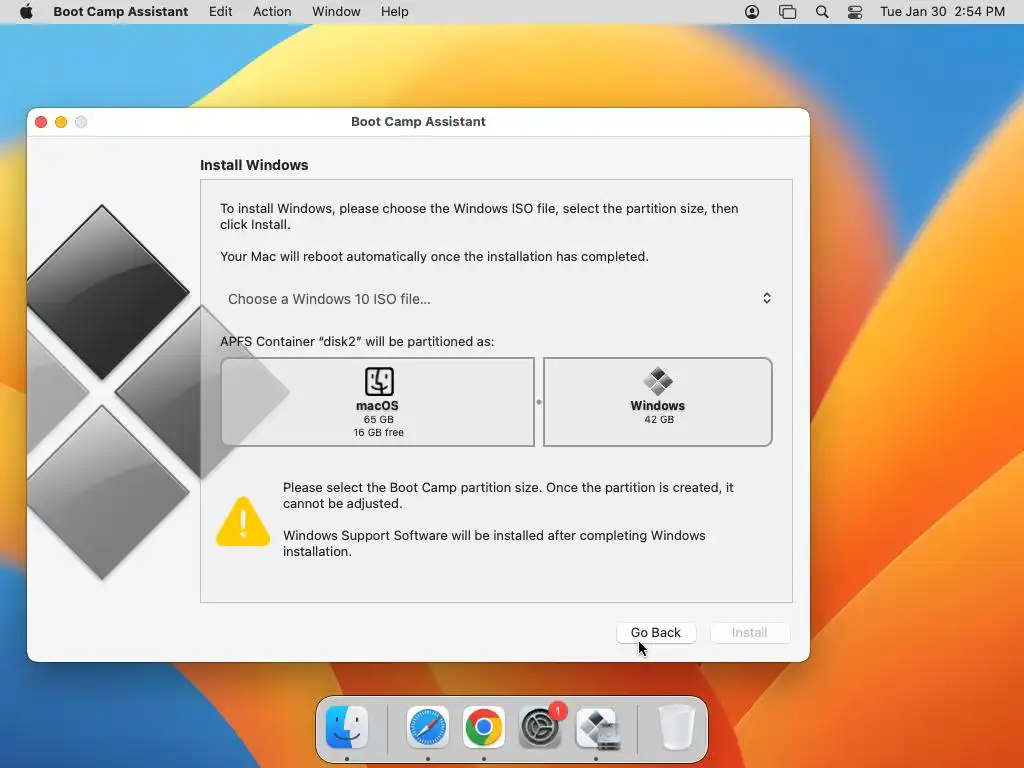Open the Boot Camp Assistant app menu
The width and height of the screenshot is (1024, 768).
click(x=121, y=12)
